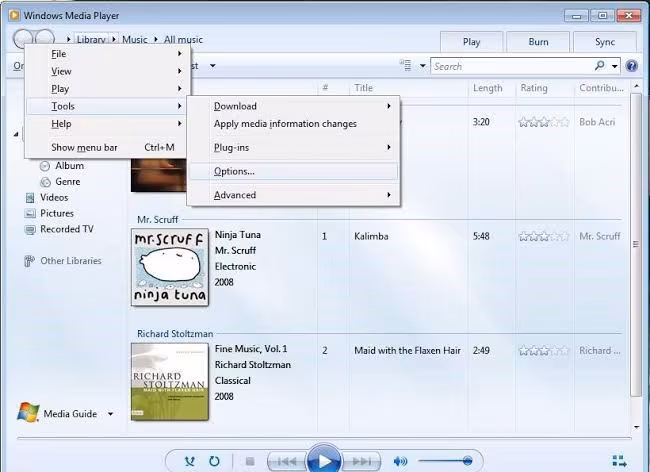Select the Ninja Tuna album cover
Viewport: 650px width, 472px height.
click(x=170, y=267)
